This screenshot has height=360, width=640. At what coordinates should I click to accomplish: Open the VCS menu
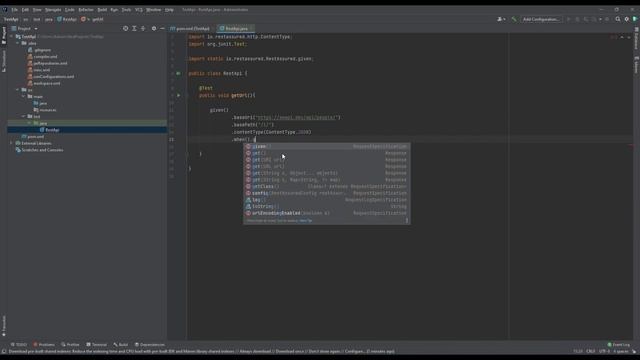coord(139,9)
